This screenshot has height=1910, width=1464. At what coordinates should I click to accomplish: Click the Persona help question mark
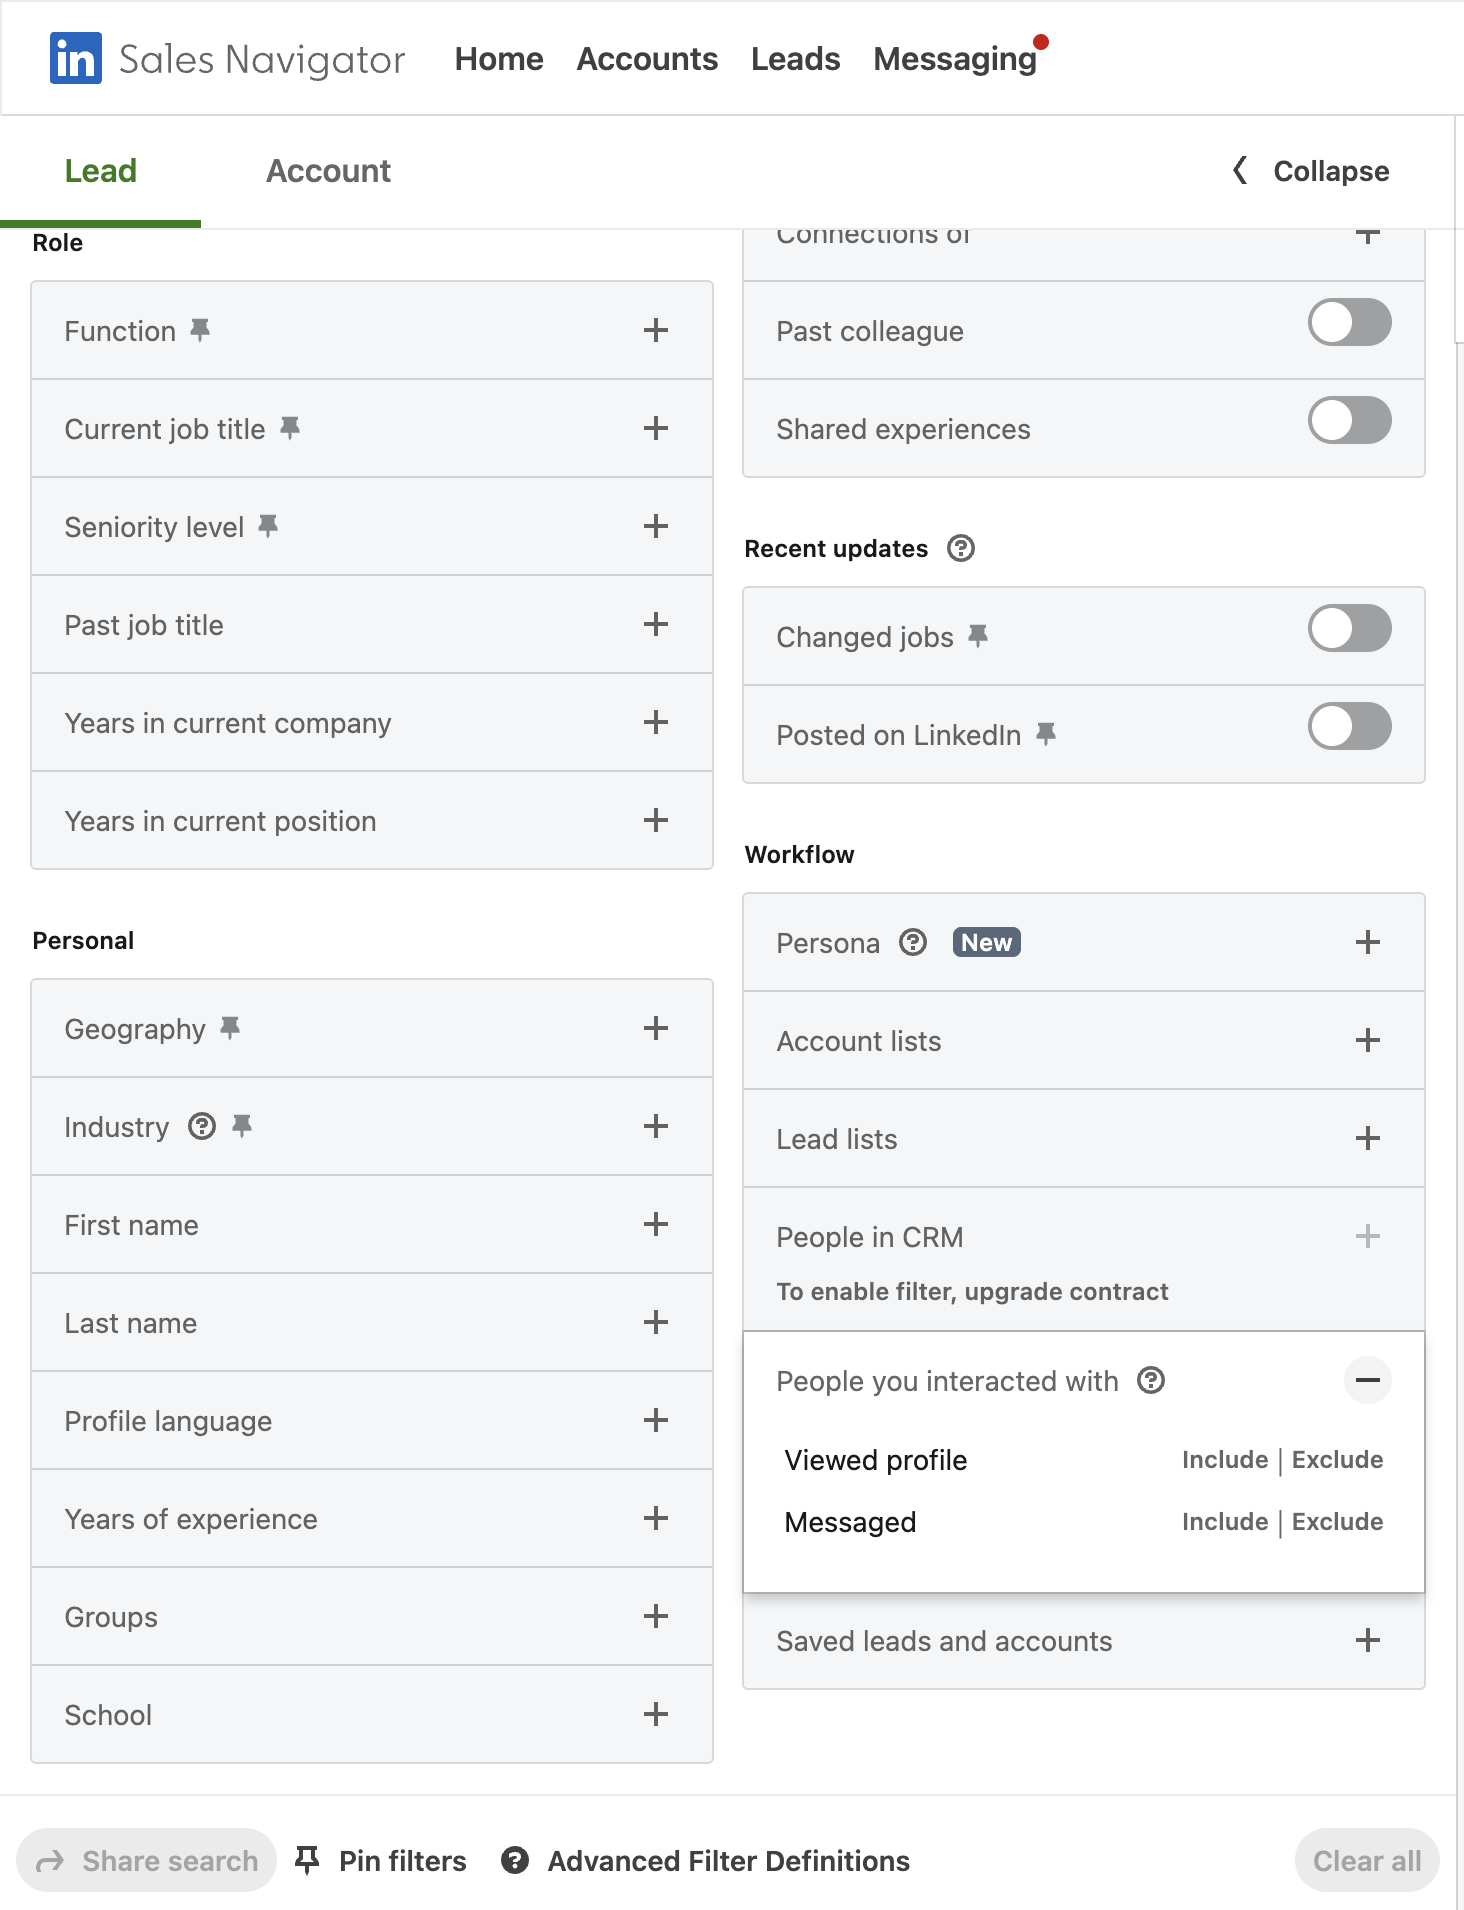pos(912,941)
